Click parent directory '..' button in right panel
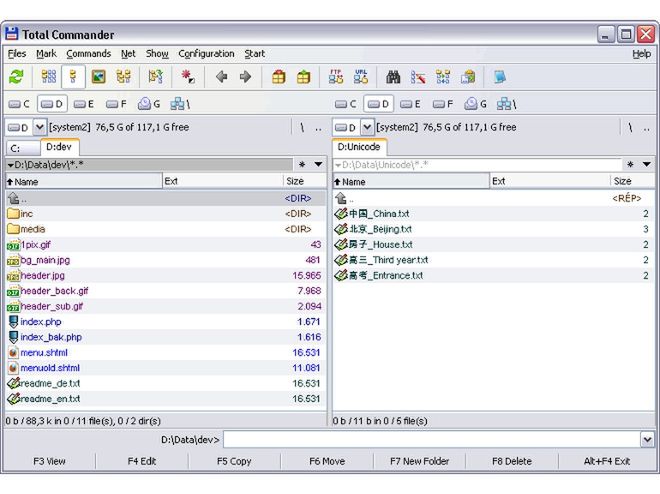 (646, 127)
